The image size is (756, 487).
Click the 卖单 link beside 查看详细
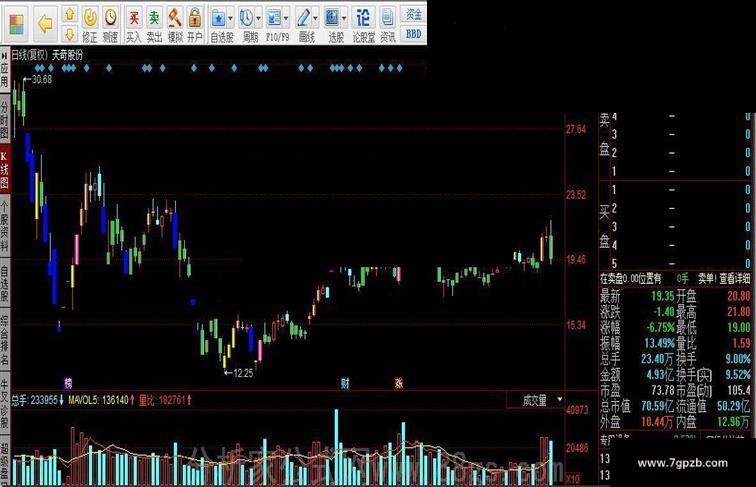[707, 278]
